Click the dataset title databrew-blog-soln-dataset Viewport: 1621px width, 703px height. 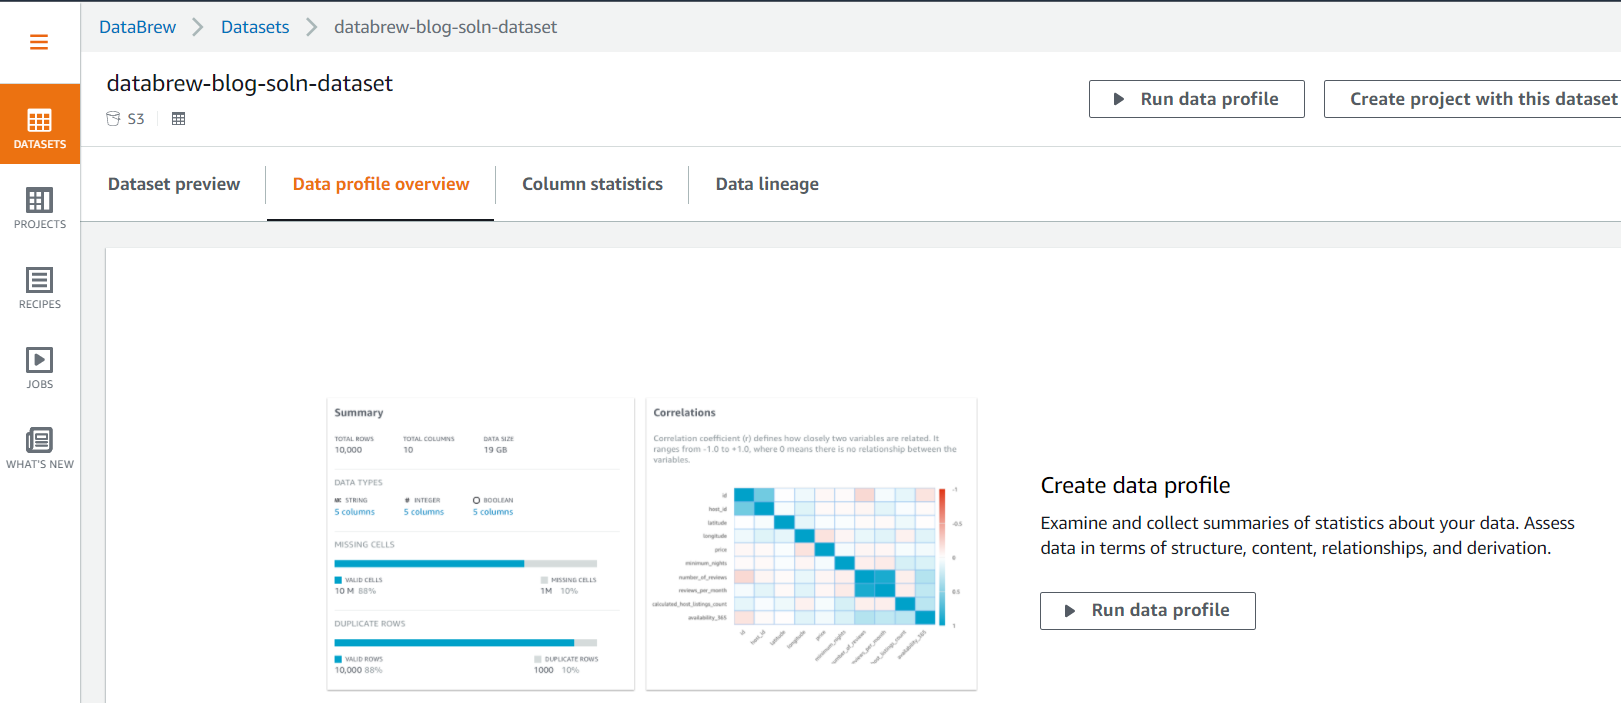point(250,83)
